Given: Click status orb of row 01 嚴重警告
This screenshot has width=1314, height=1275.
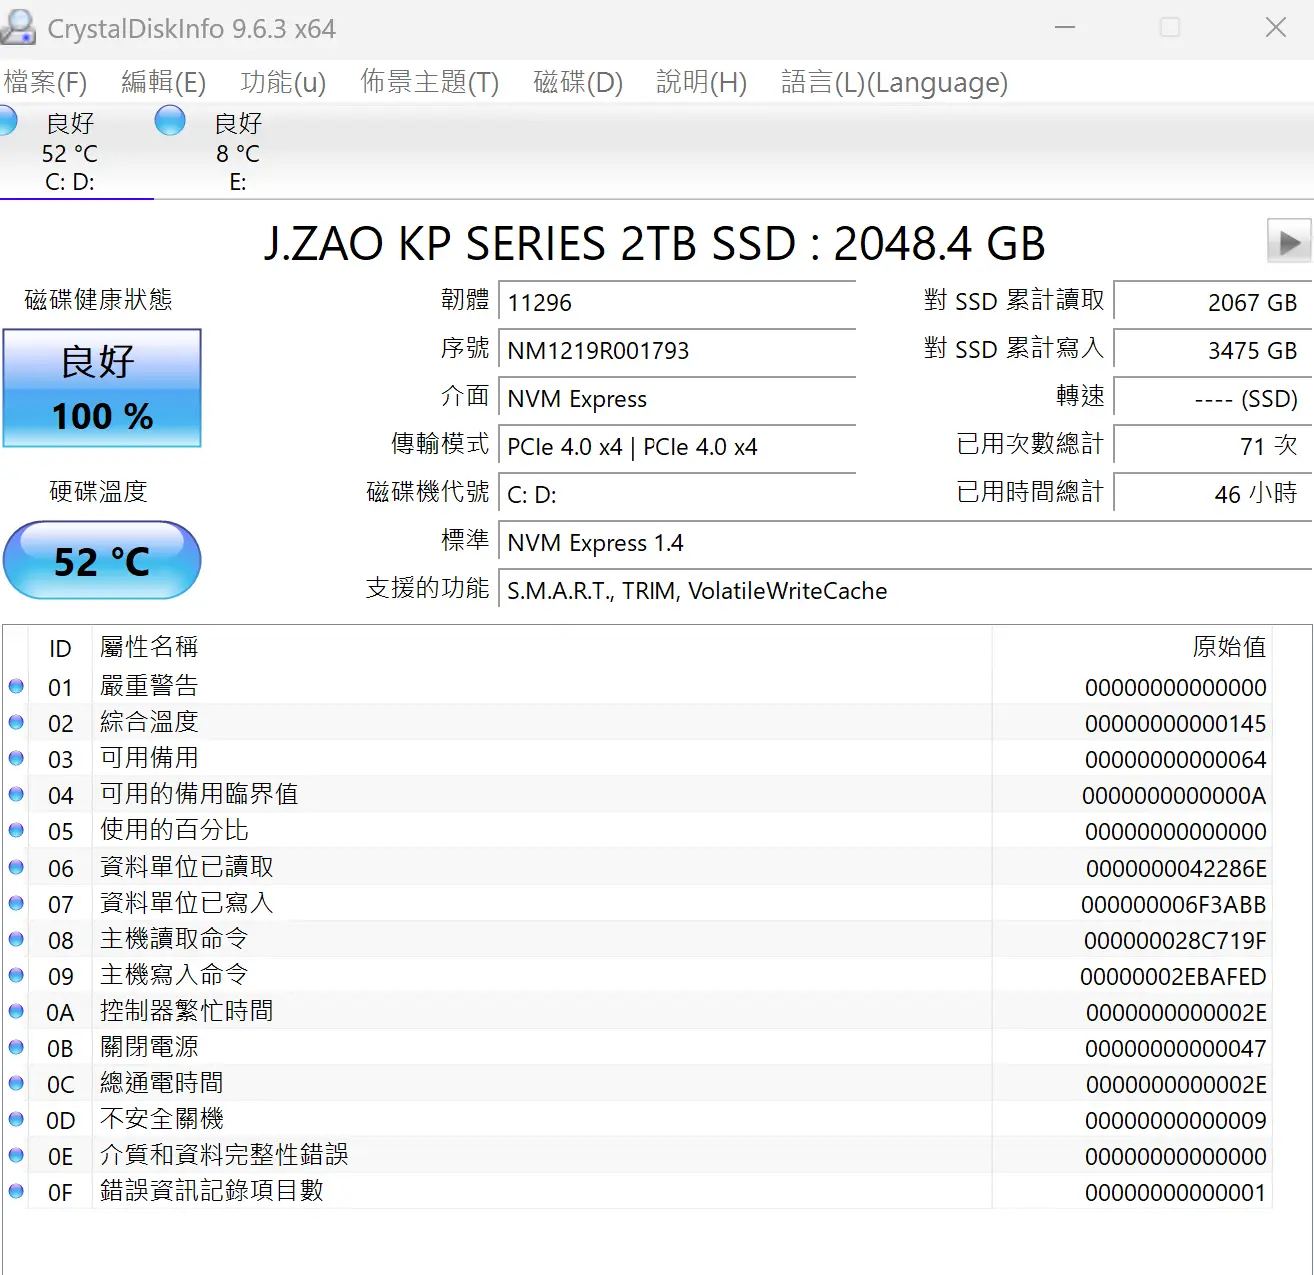Looking at the screenshot, I should [16, 686].
